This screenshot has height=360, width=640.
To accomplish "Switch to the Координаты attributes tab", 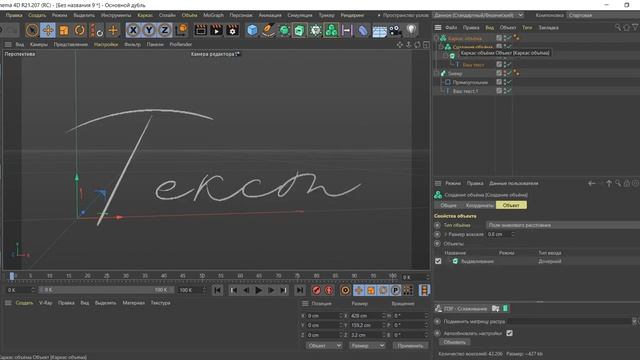I will click(x=479, y=205).
